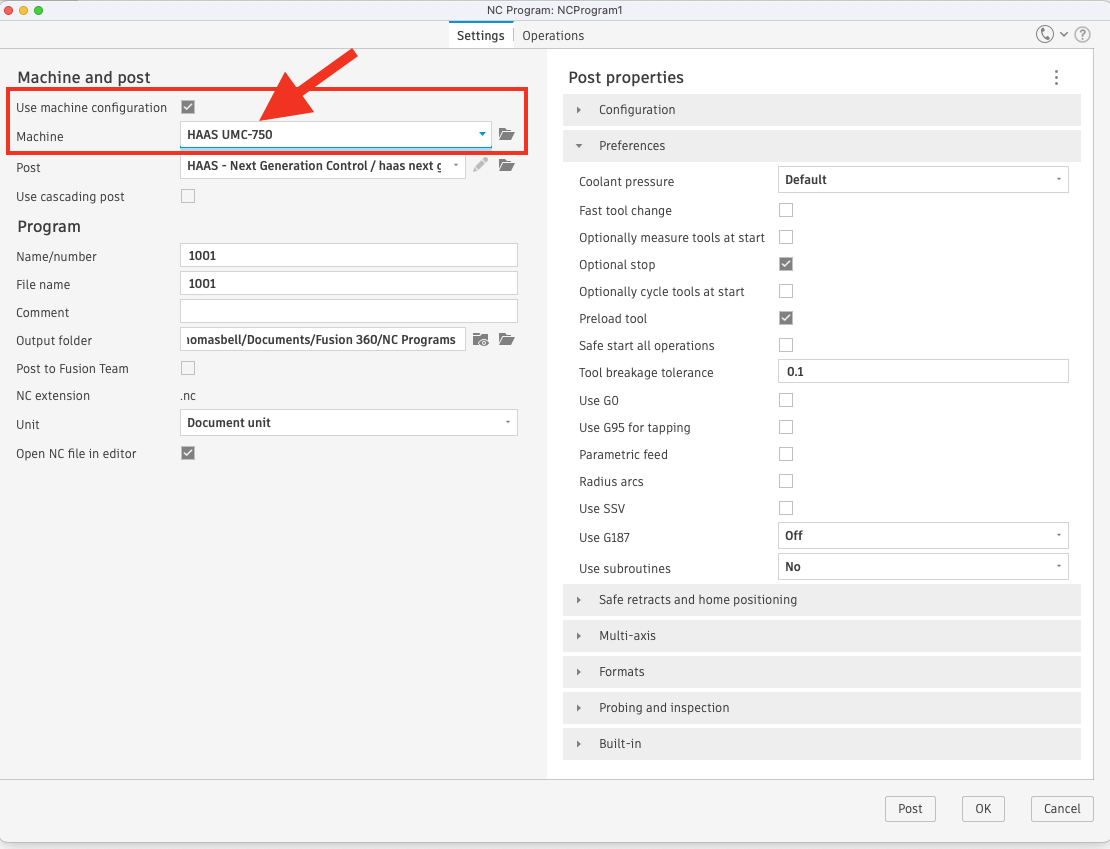
Task: Click the File name input field
Action: pyautogui.click(x=348, y=283)
